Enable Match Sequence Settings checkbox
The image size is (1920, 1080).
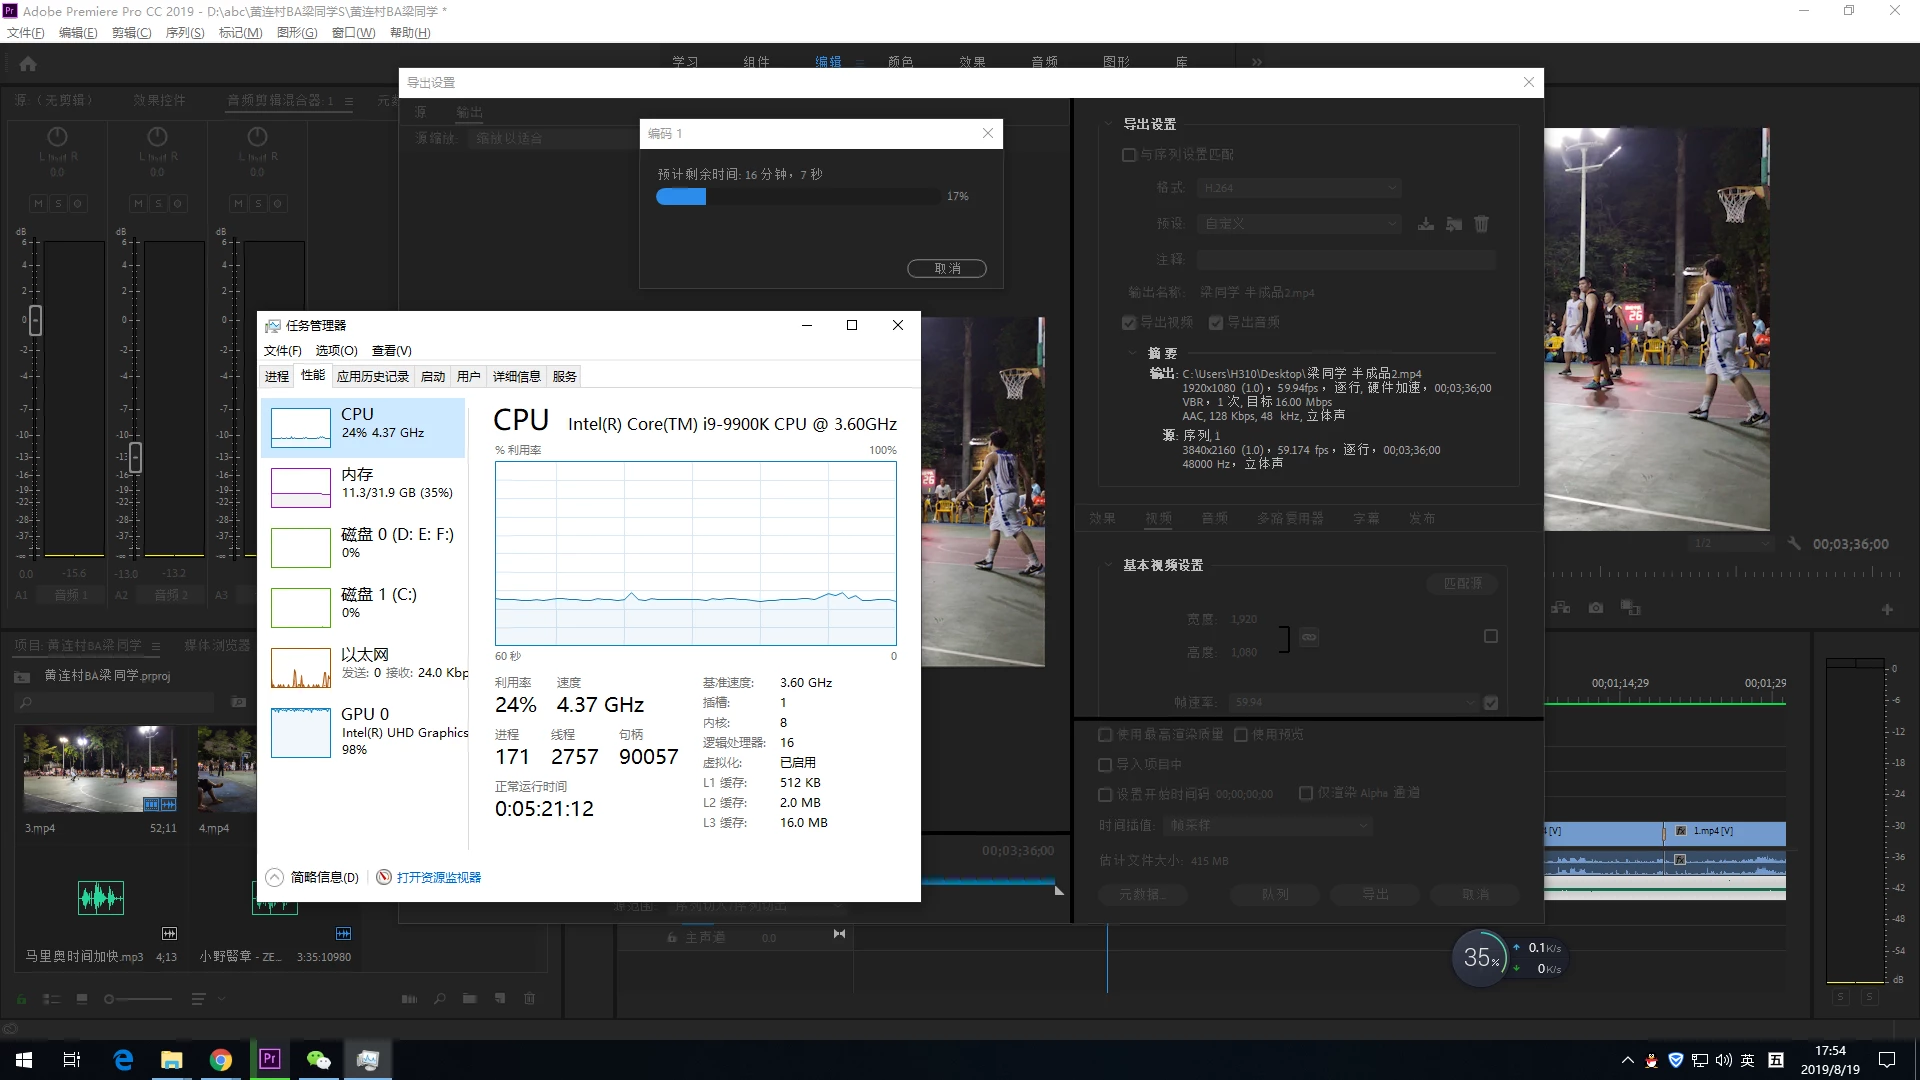coord(1129,155)
